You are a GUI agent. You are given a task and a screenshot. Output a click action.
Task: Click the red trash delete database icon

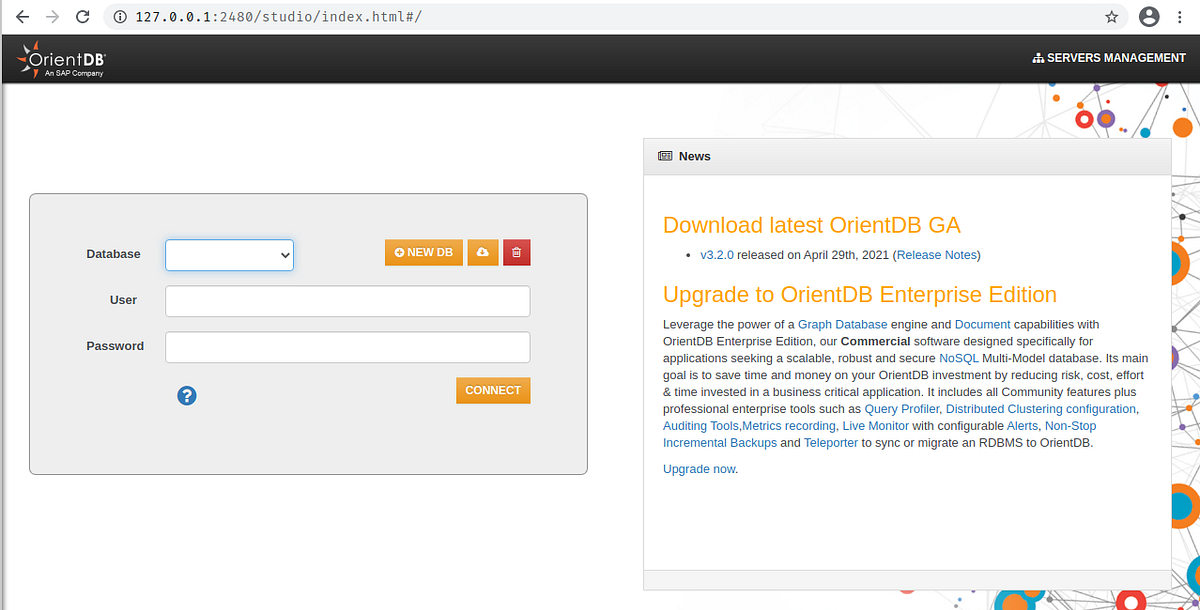pyautogui.click(x=516, y=253)
